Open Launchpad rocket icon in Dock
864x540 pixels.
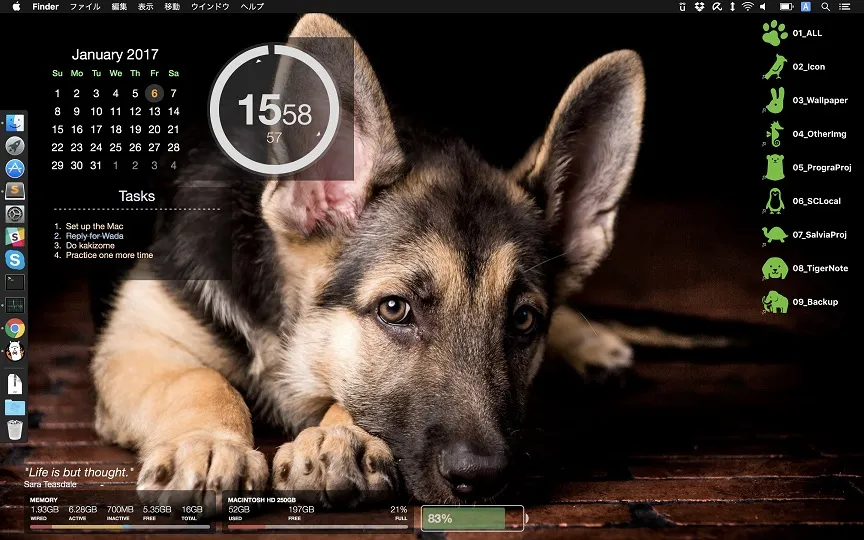[14, 146]
